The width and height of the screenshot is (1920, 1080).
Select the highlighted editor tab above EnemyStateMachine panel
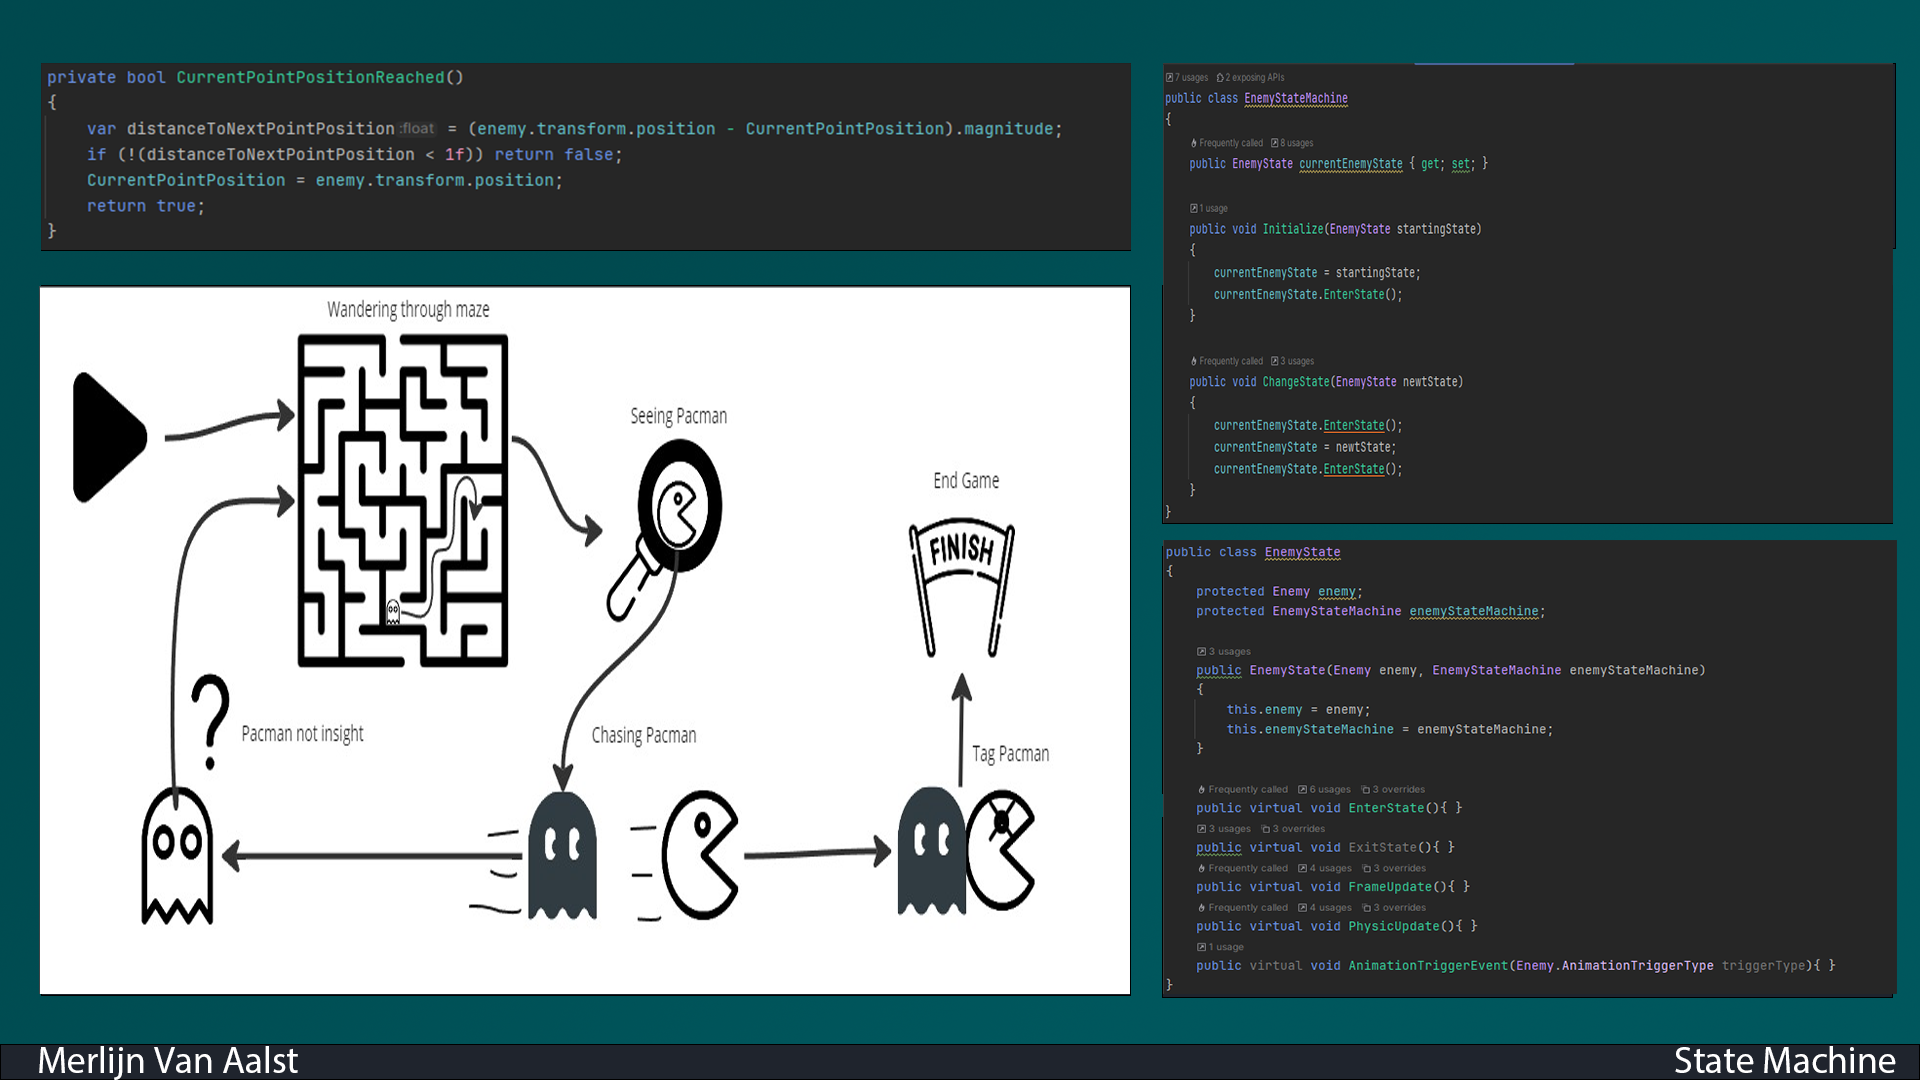pyautogui.click(x=1493, y=60)
